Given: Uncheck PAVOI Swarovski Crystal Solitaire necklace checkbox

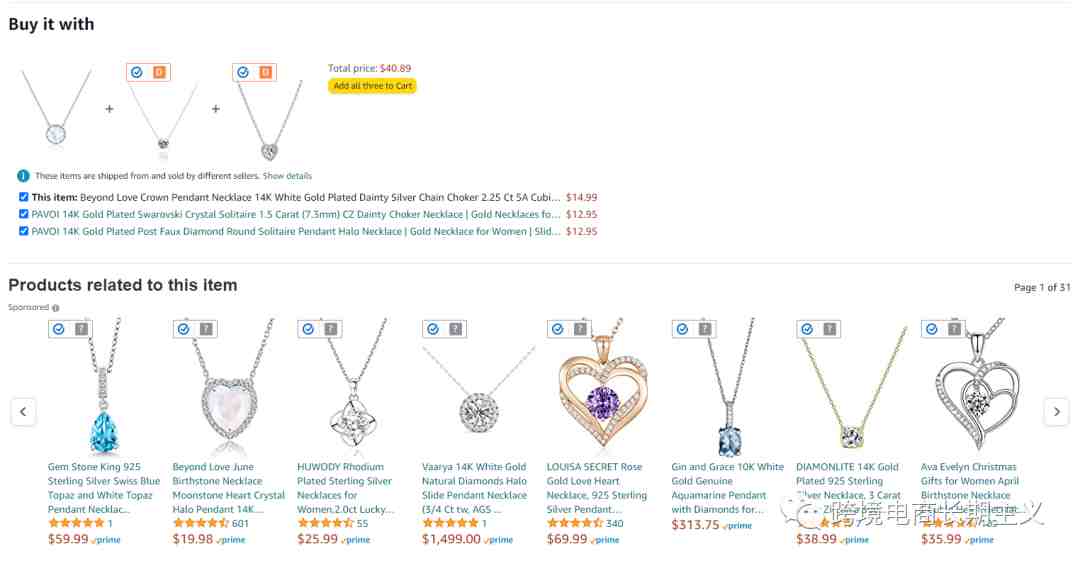Looking at the screenshot, I should point(24,214).
